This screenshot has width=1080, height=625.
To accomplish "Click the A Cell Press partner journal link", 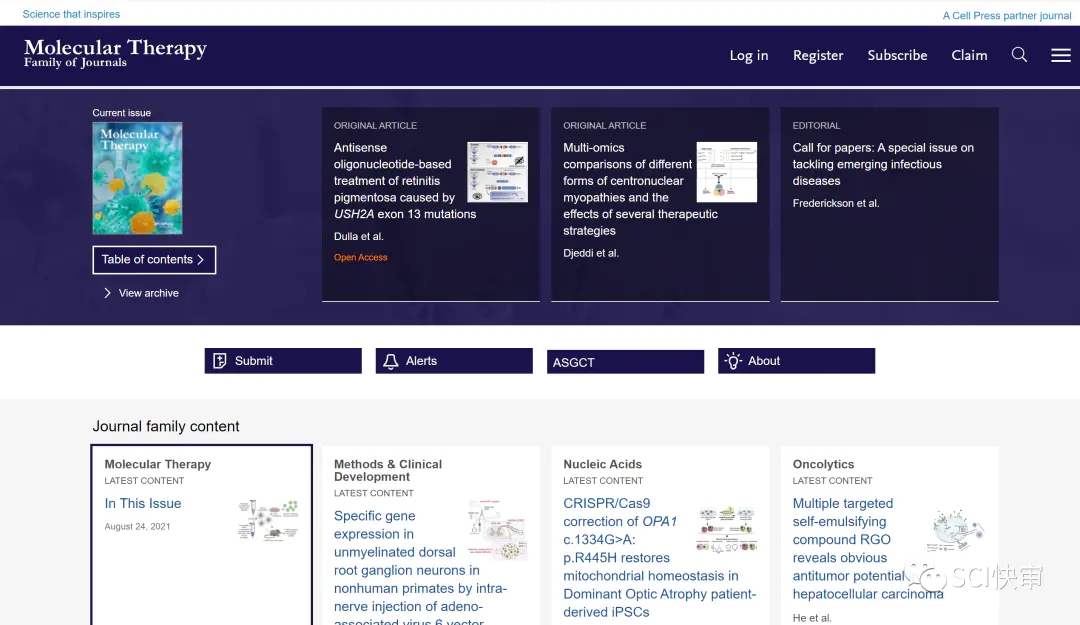I will [1007, 15].
